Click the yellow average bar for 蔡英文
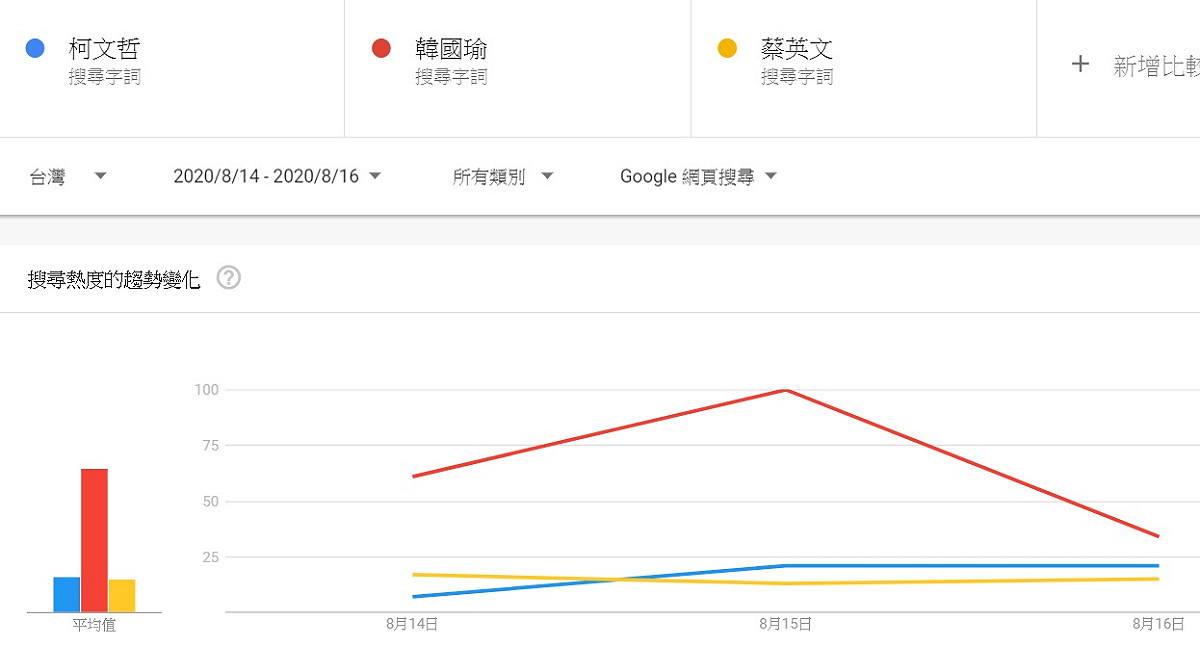 [122, 596]
